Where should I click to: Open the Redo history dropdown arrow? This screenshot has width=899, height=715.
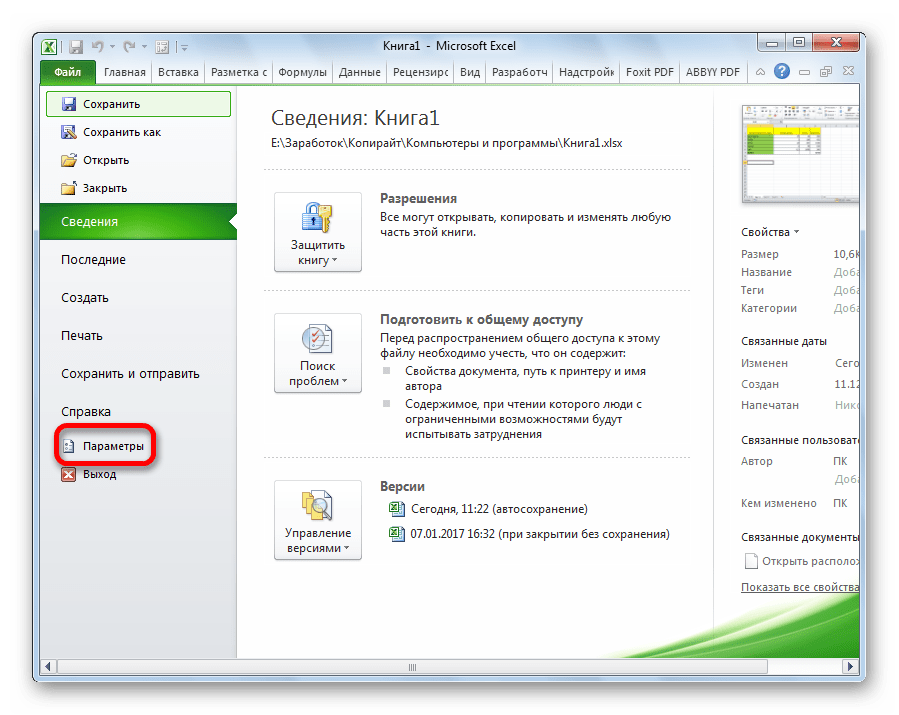pos(144,47)
